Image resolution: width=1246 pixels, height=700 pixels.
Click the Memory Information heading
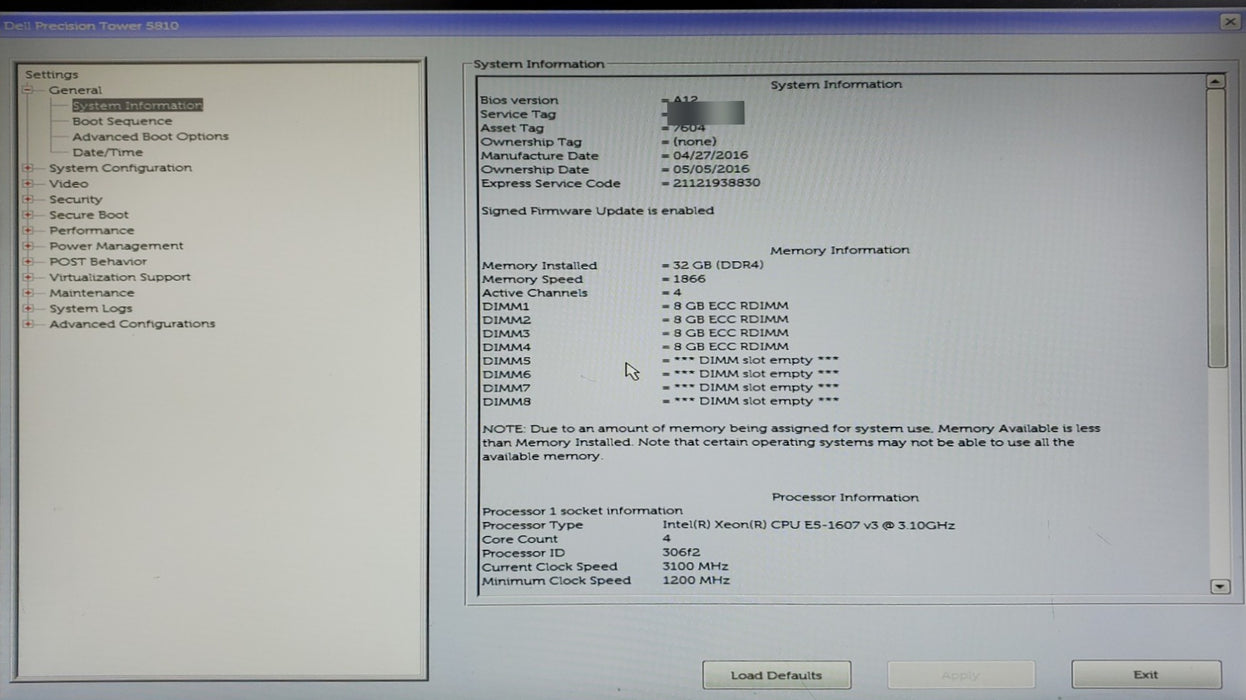[x=840, y=250]
